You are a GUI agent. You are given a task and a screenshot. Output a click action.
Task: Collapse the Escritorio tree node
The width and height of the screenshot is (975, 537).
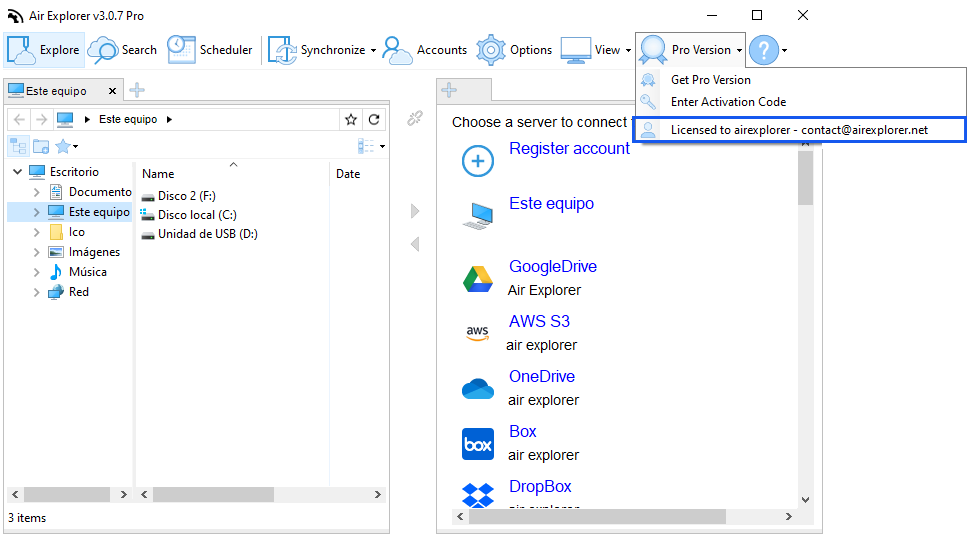(17, 172)
